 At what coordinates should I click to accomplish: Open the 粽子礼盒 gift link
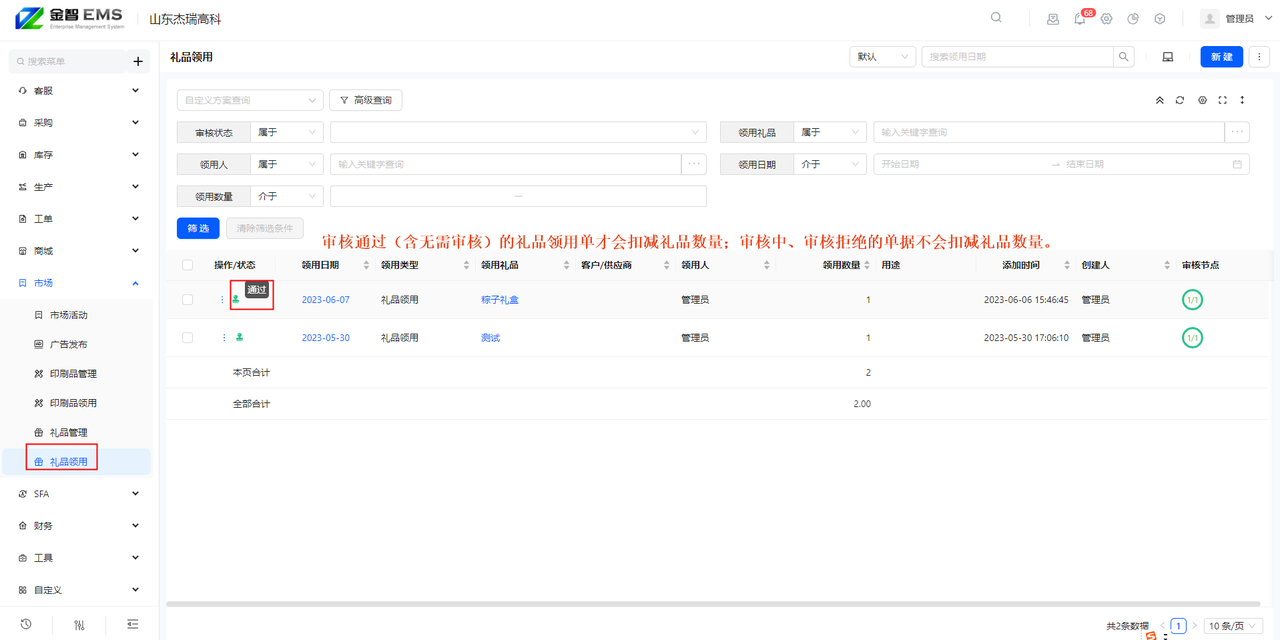500,300
